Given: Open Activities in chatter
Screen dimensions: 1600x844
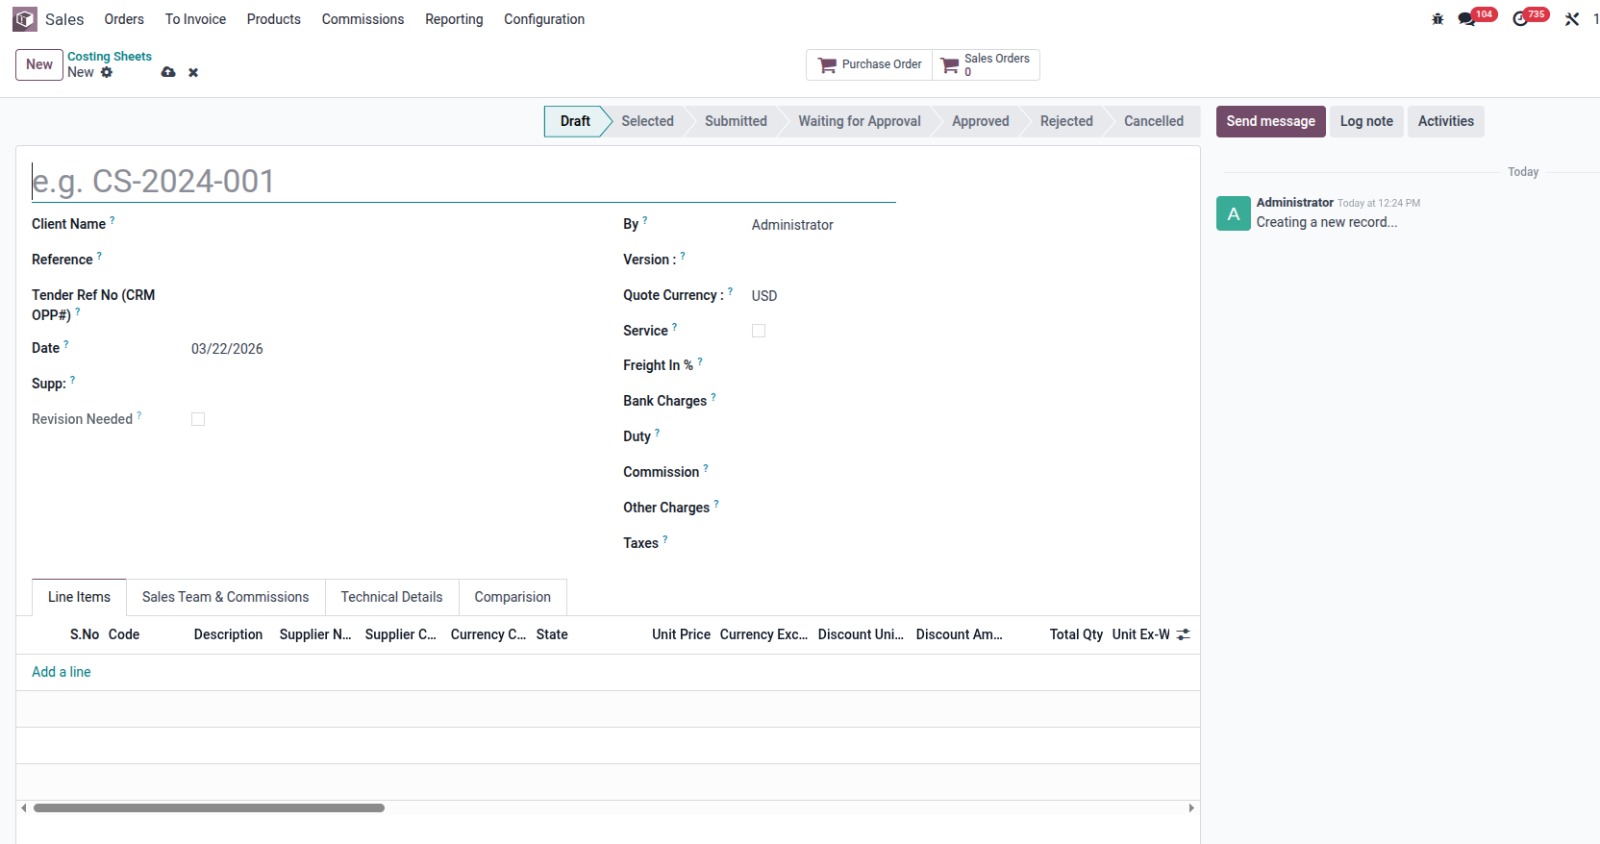Looking at the screenshot, I should [1446, 121].
